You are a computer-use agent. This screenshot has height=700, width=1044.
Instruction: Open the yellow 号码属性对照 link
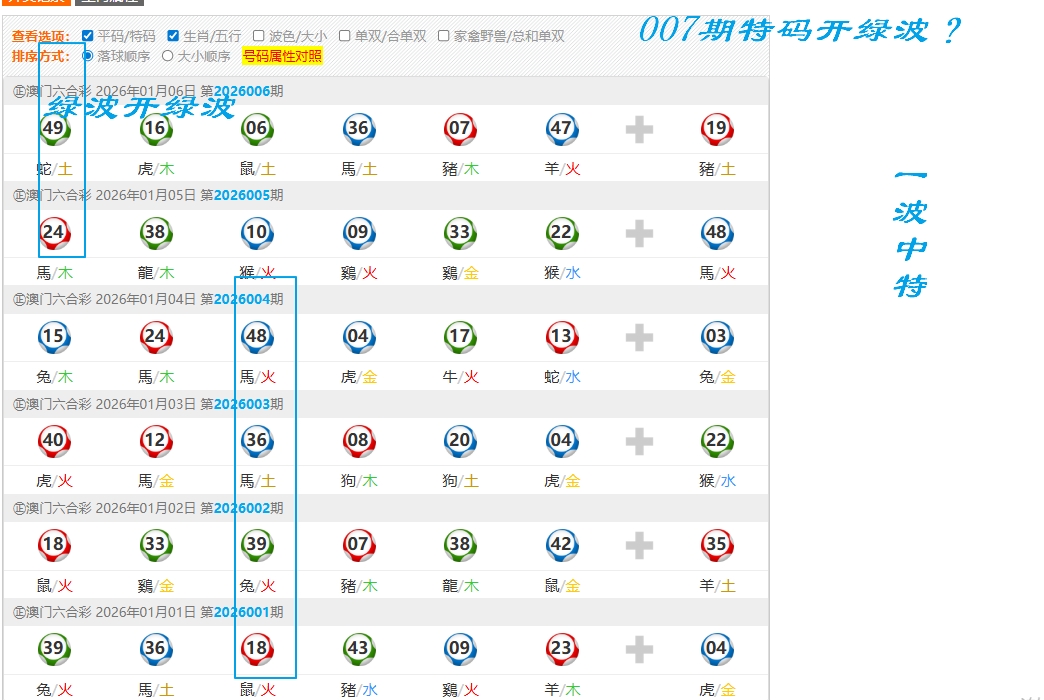pyautogui.click(x=282, y=56)
